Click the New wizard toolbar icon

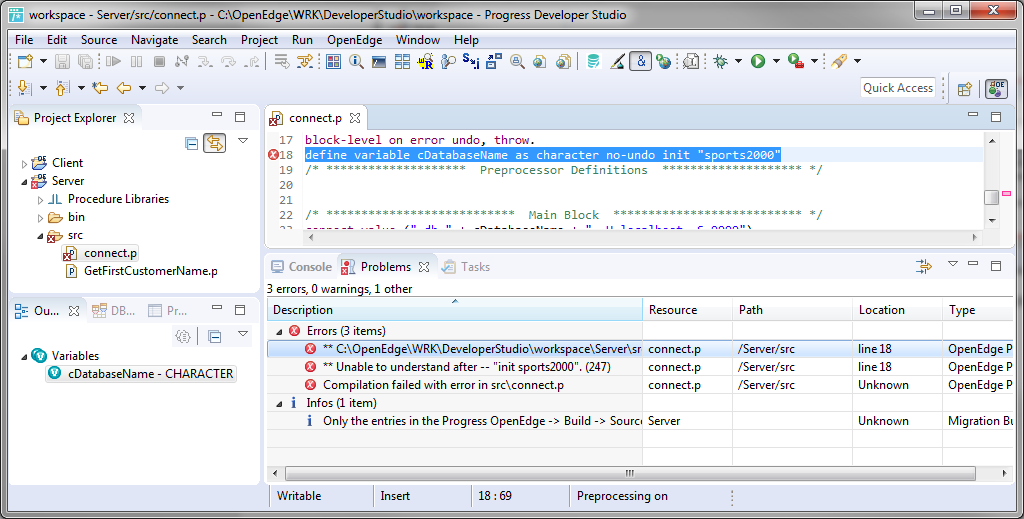click(25, 61)
